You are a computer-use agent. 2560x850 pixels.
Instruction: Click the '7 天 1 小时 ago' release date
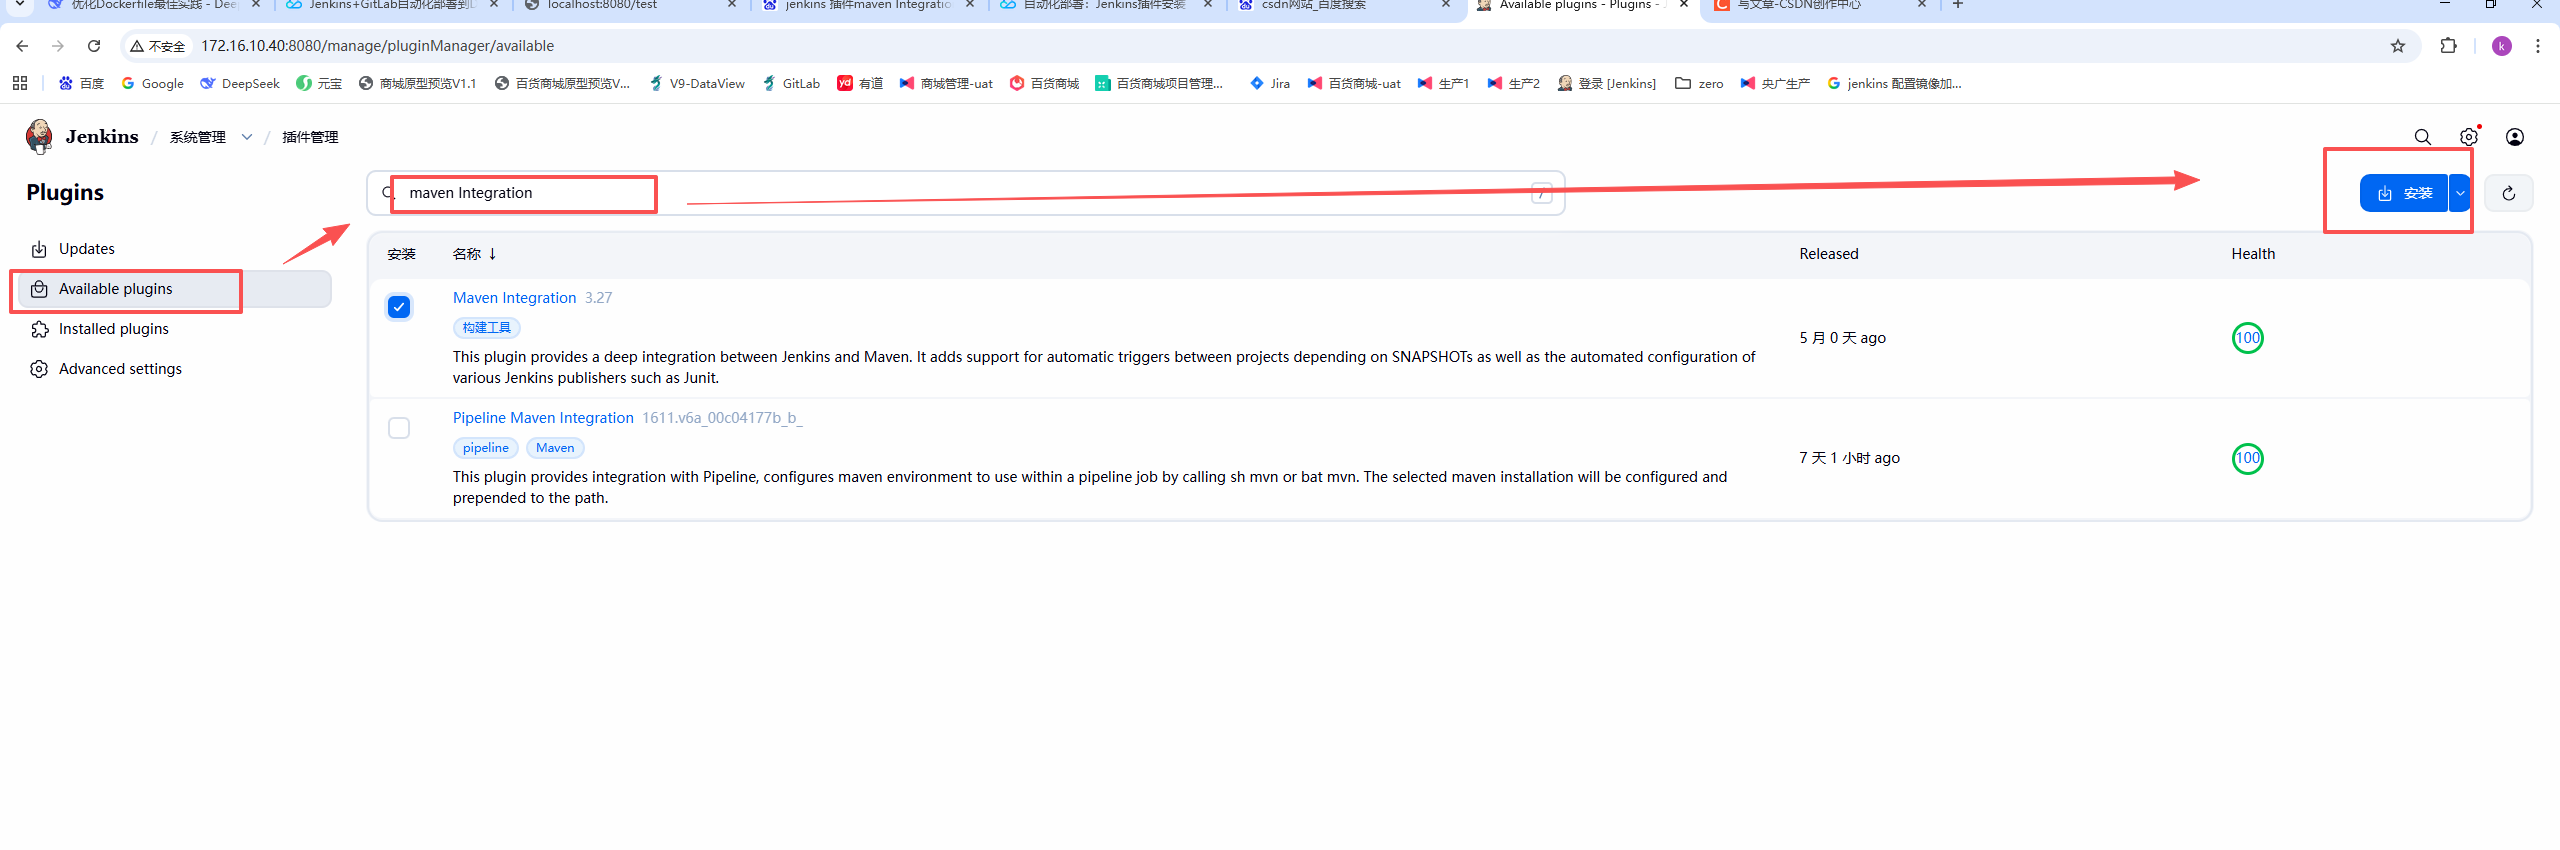1850,458
